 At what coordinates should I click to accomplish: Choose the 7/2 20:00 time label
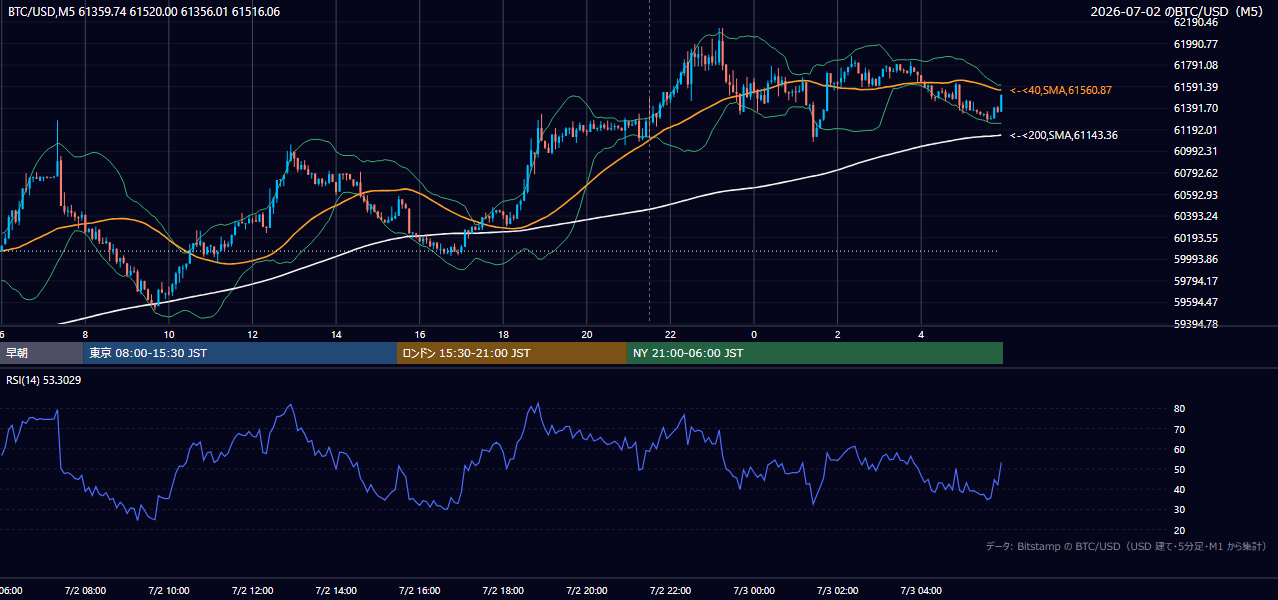click(x=587, y=591)
